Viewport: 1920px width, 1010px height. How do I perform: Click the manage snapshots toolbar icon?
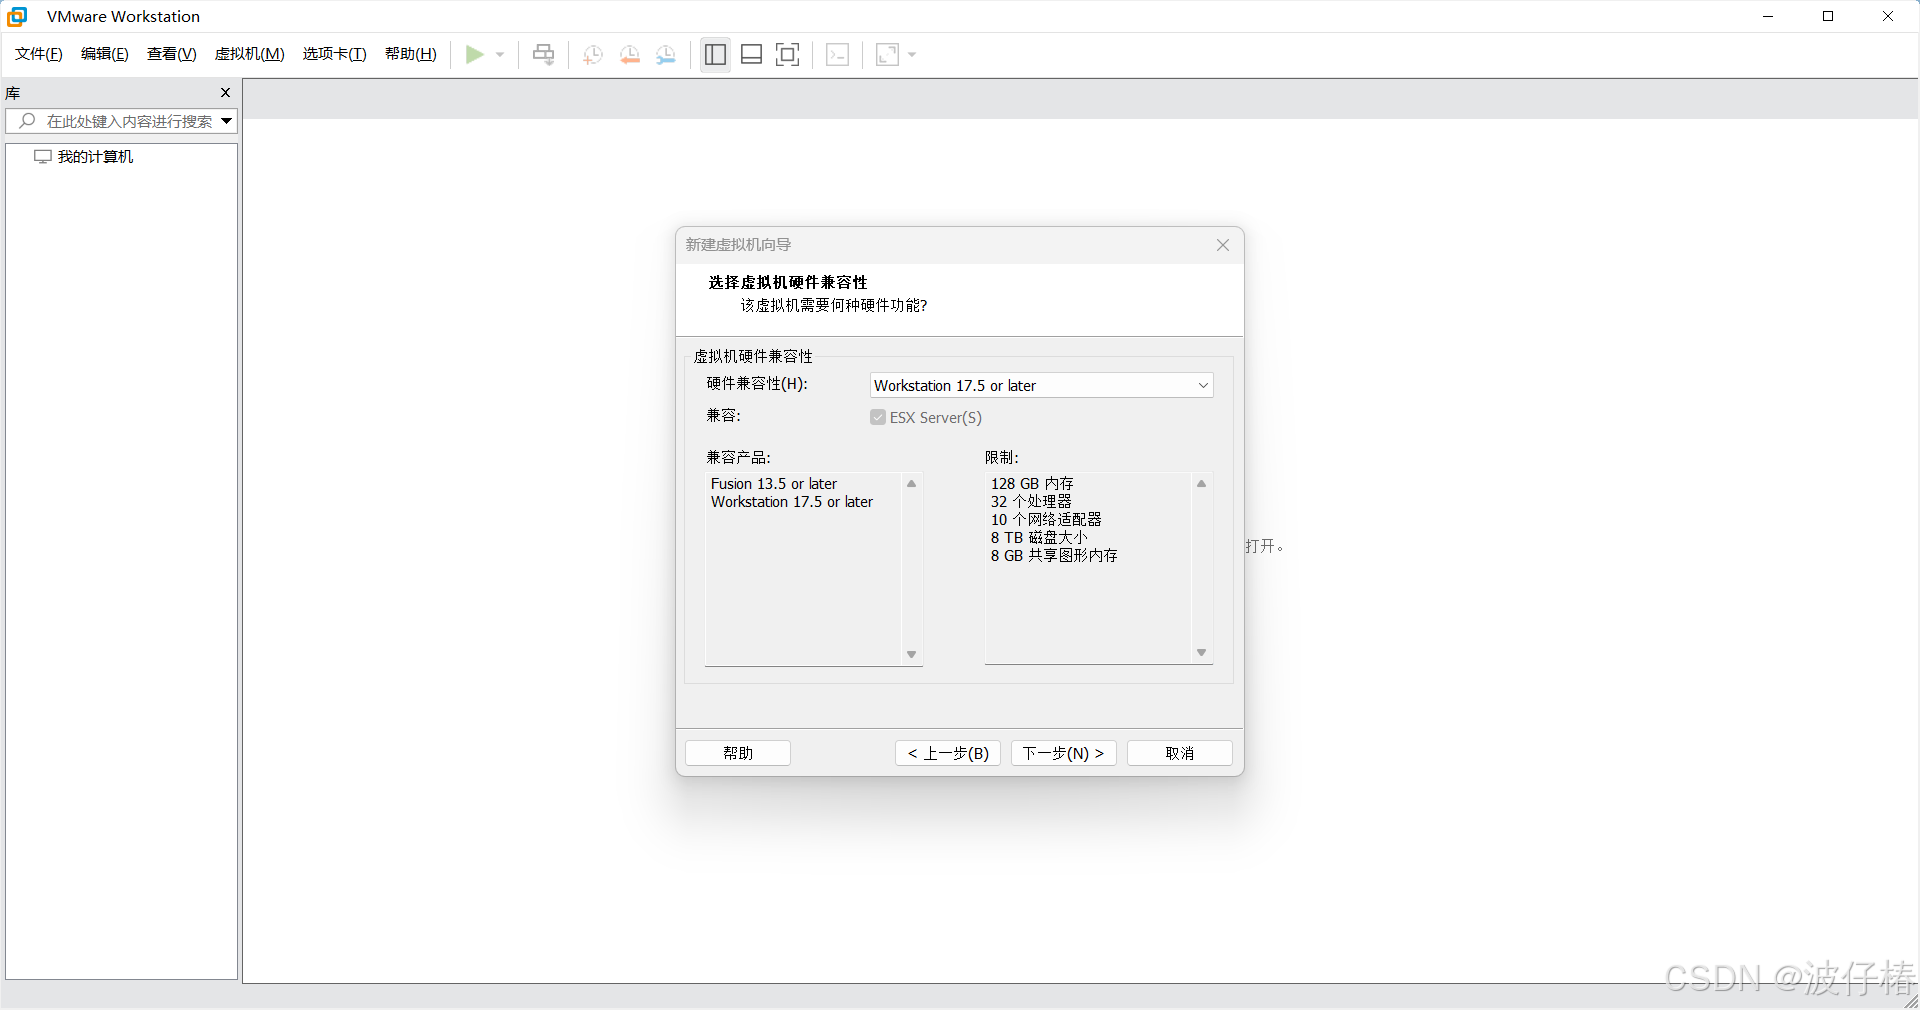coord(666,55)
